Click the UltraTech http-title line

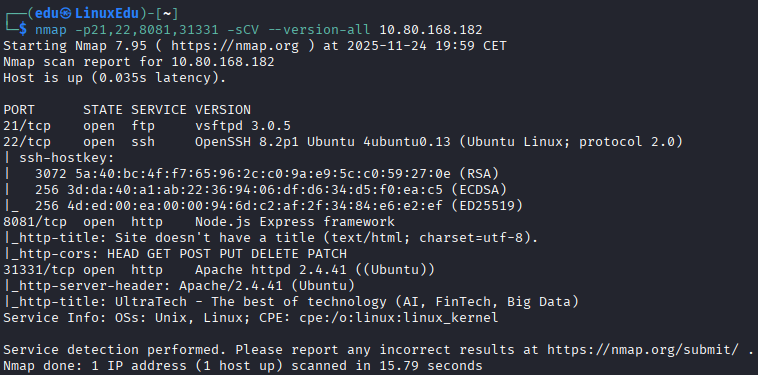coord(291,302)
